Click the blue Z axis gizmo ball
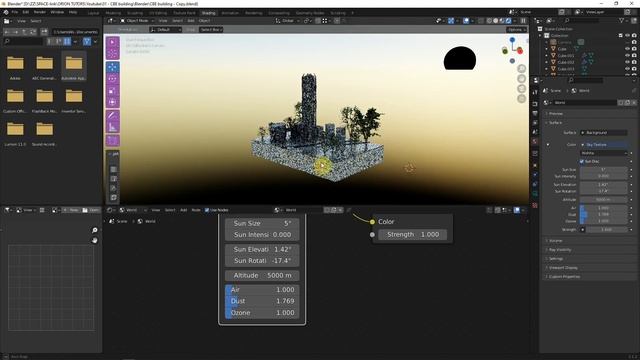 (512, 40)
